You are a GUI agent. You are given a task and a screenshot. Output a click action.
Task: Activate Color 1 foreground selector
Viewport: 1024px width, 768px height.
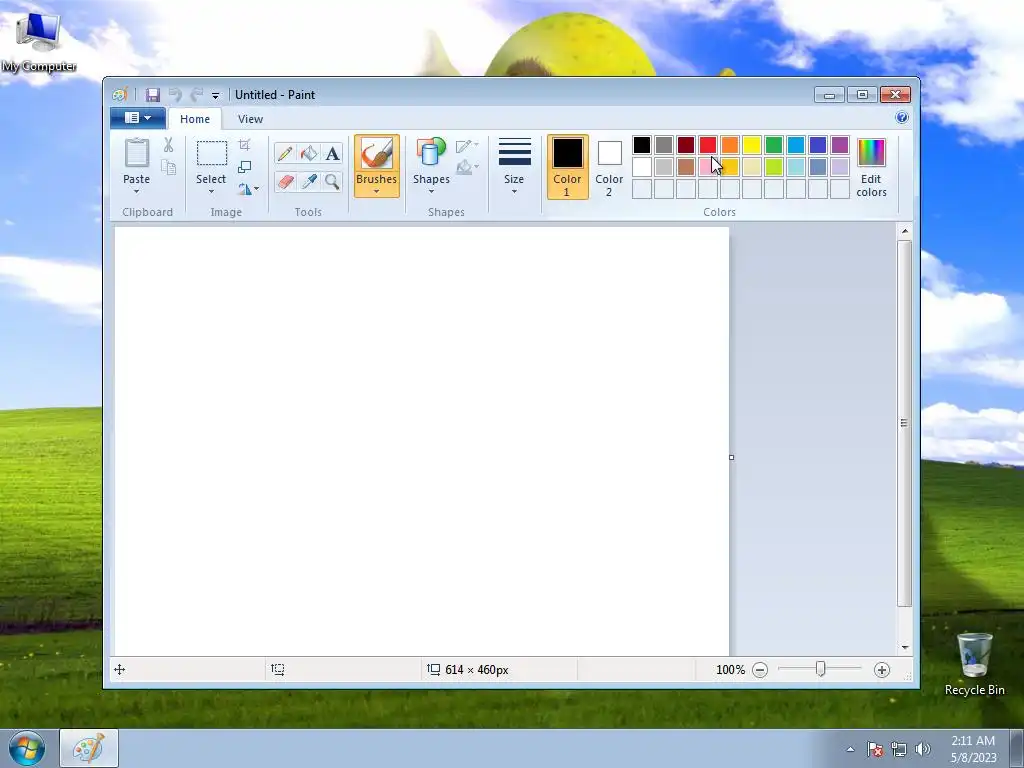pos(567,167)
